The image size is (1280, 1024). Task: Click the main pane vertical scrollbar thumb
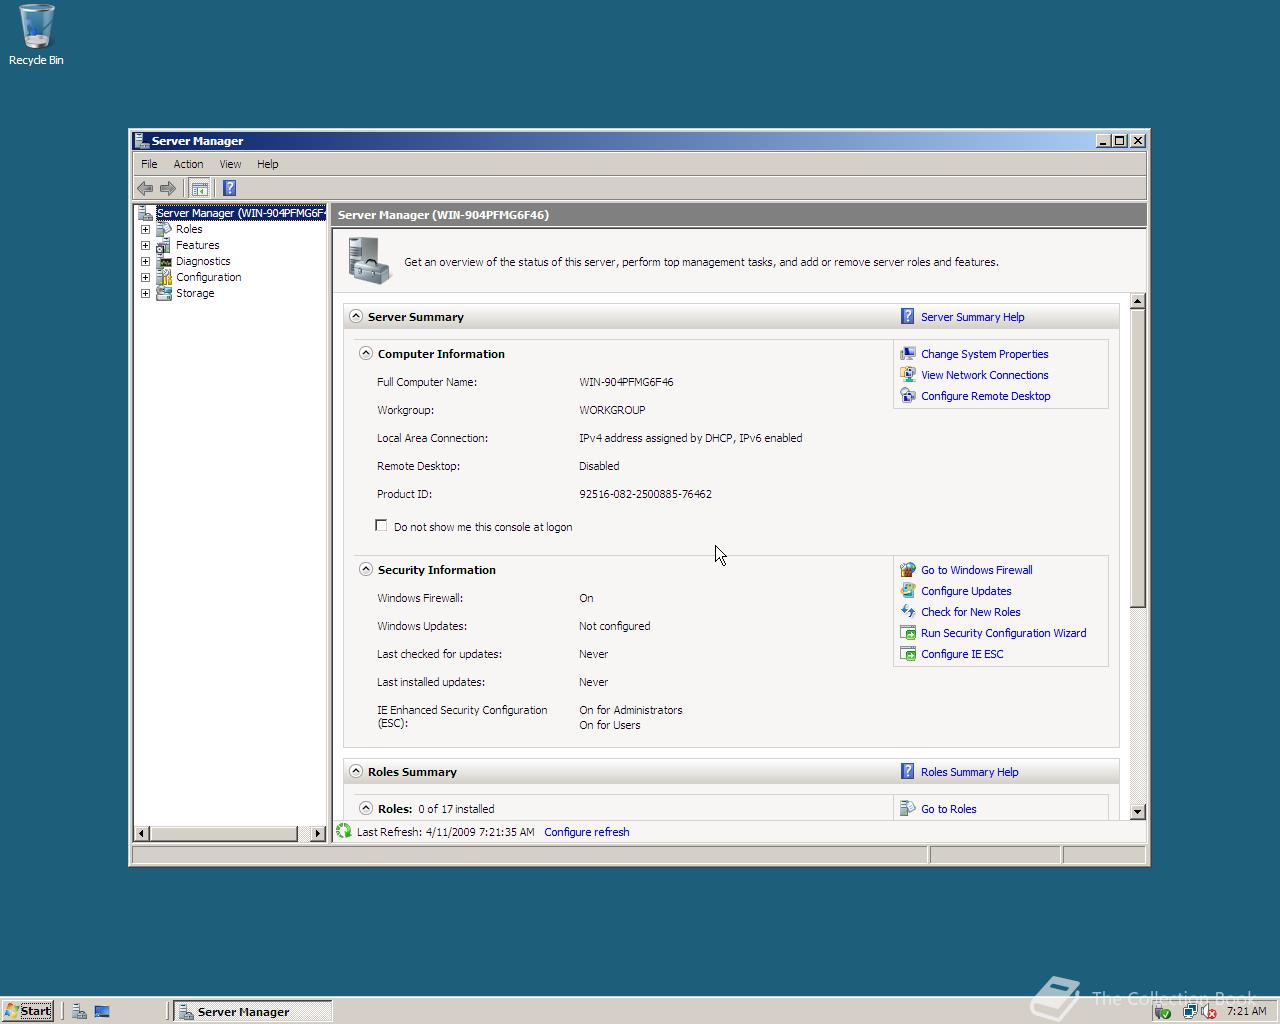pyautogui.click(x=1137, y=458)
